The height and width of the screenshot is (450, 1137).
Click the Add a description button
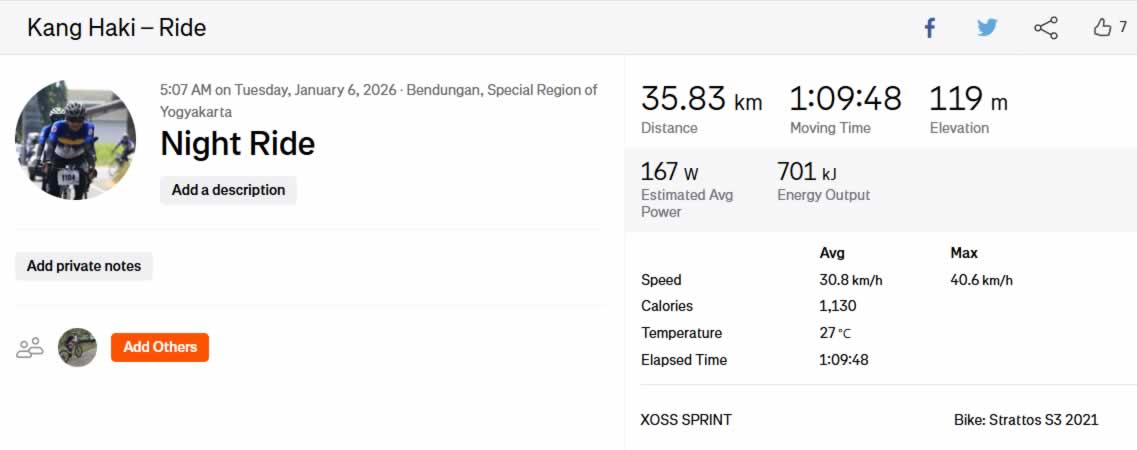pyautogui.click(x=228, y=190)
